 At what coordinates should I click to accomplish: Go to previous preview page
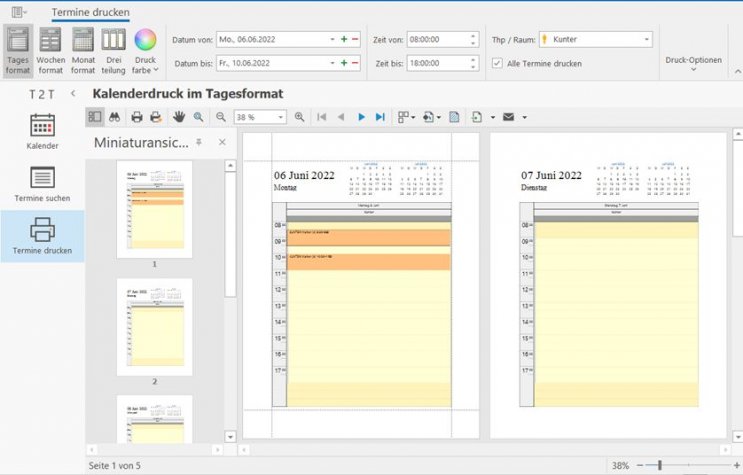coord(341,117)
